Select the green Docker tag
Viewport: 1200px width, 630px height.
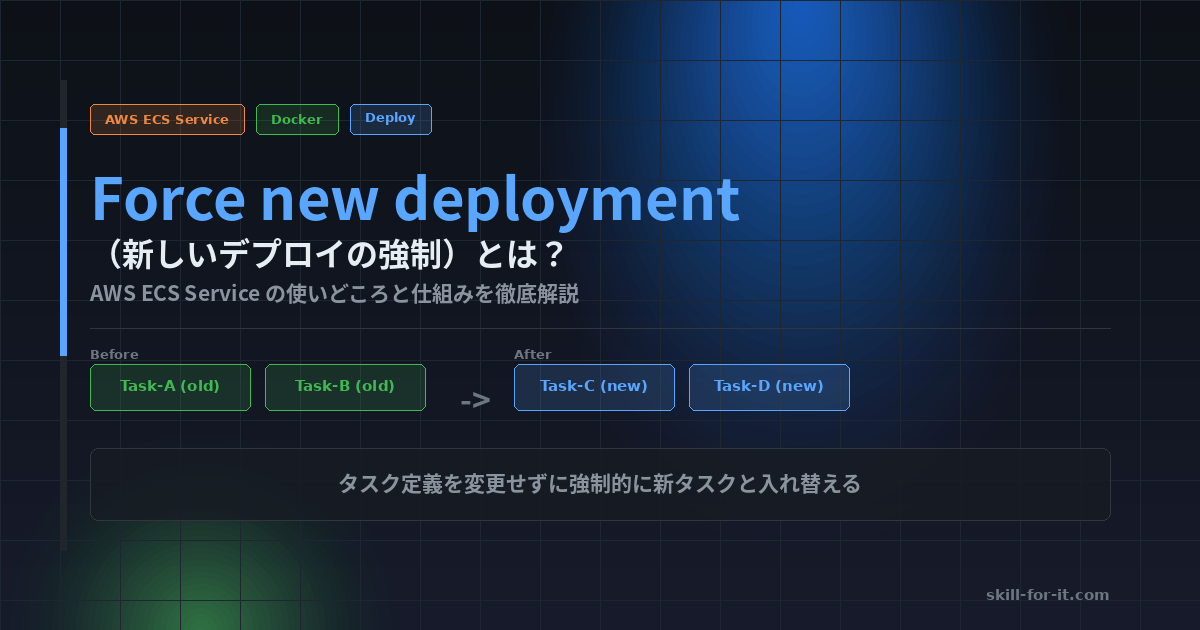pos(297,119)
